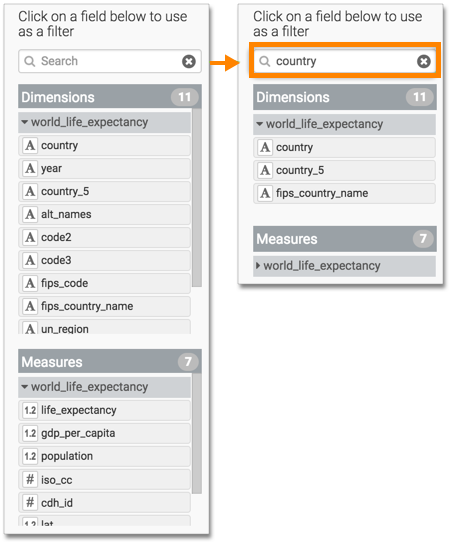Click the string icon beside code2
This screenshot has height=542, width=450.
point(30,237)
